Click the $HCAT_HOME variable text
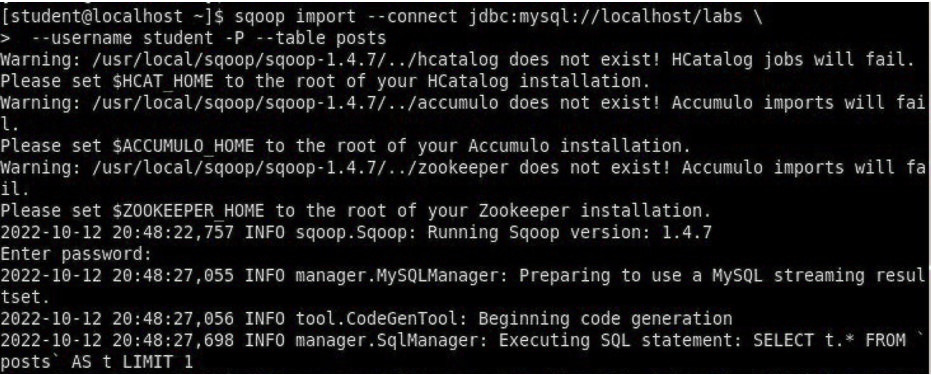 pos(162,81)
